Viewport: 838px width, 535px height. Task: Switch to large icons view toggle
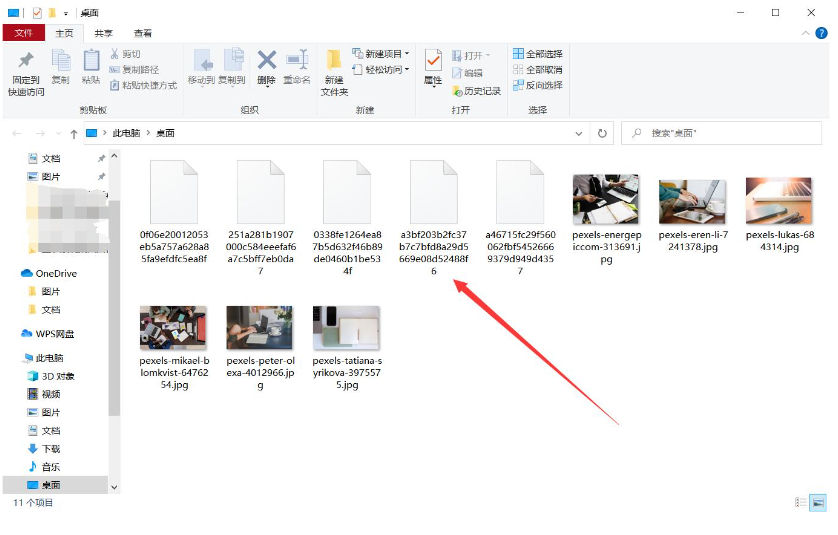pos(818,502)
